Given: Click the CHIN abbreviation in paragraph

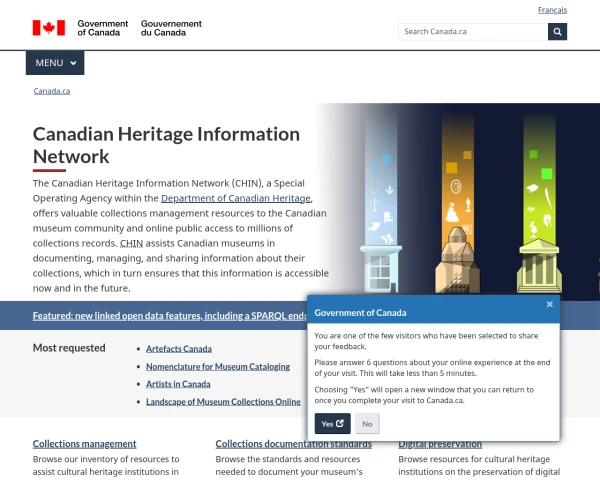Looking at the screenshot, I should [x=131, y=243].
